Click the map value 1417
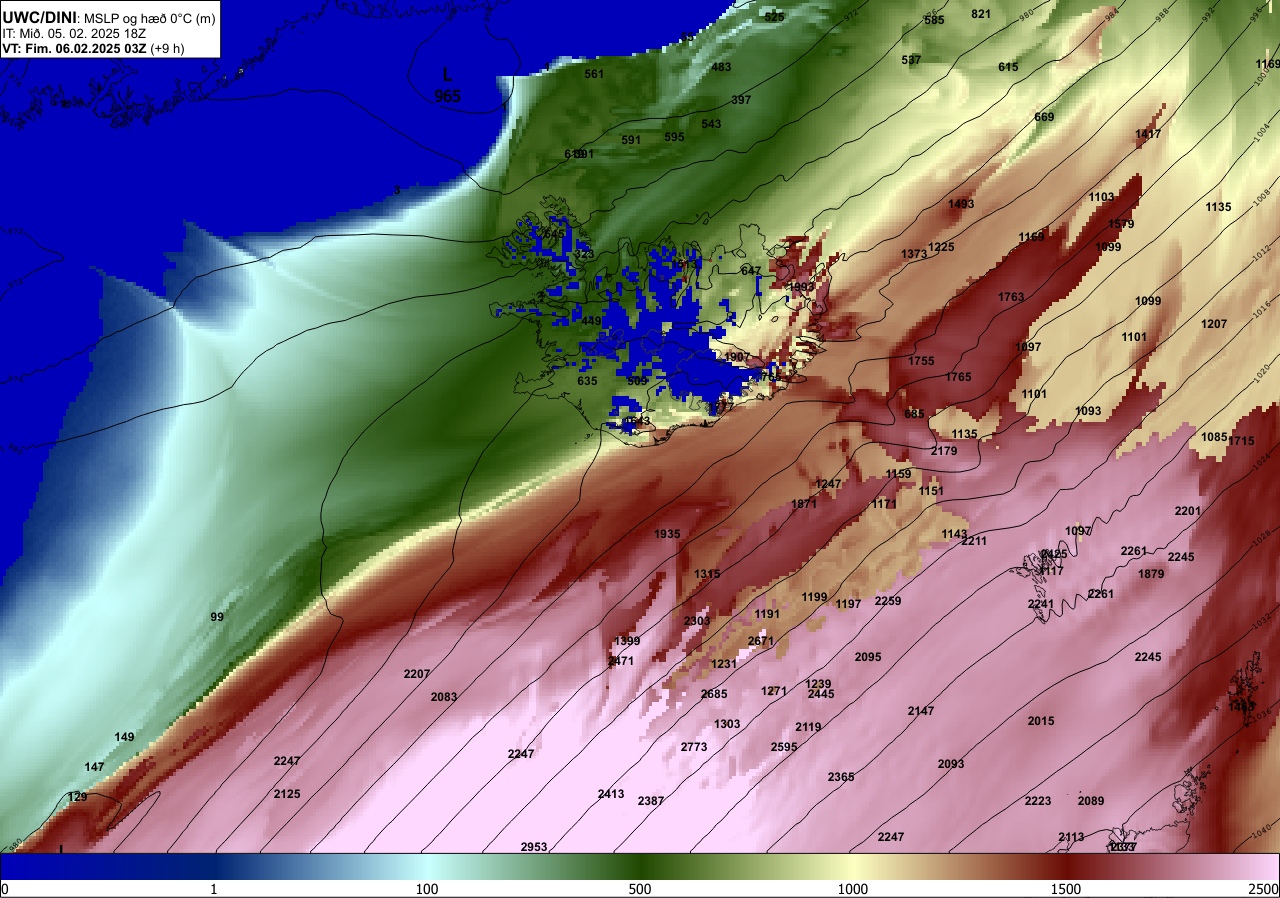The height and width of the screenshot is (898, 1280). (x=1148, y=134)
